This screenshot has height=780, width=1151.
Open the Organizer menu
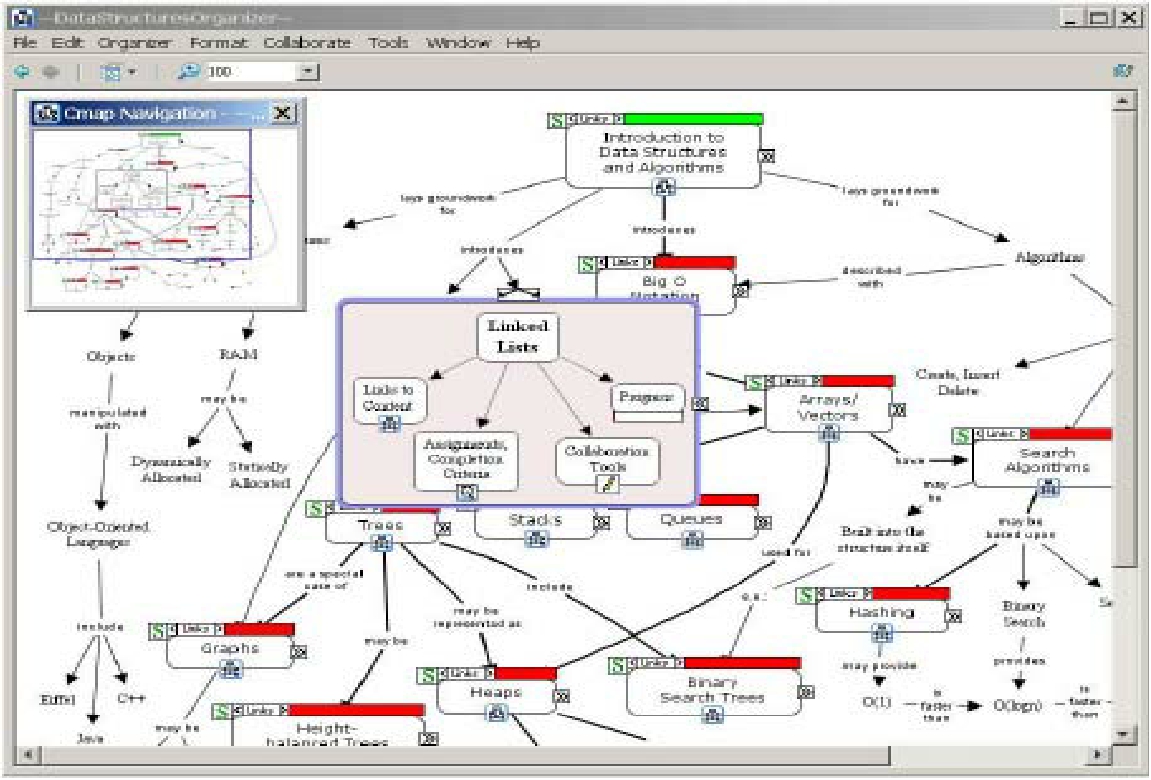[x=134, y=43]
